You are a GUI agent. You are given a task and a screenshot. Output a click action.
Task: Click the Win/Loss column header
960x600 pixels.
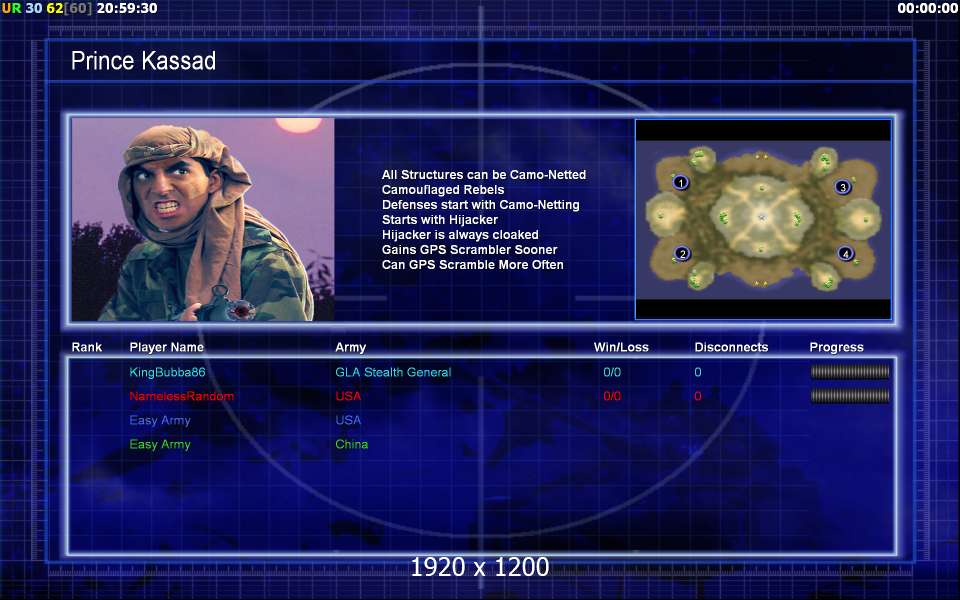[621, 347]
